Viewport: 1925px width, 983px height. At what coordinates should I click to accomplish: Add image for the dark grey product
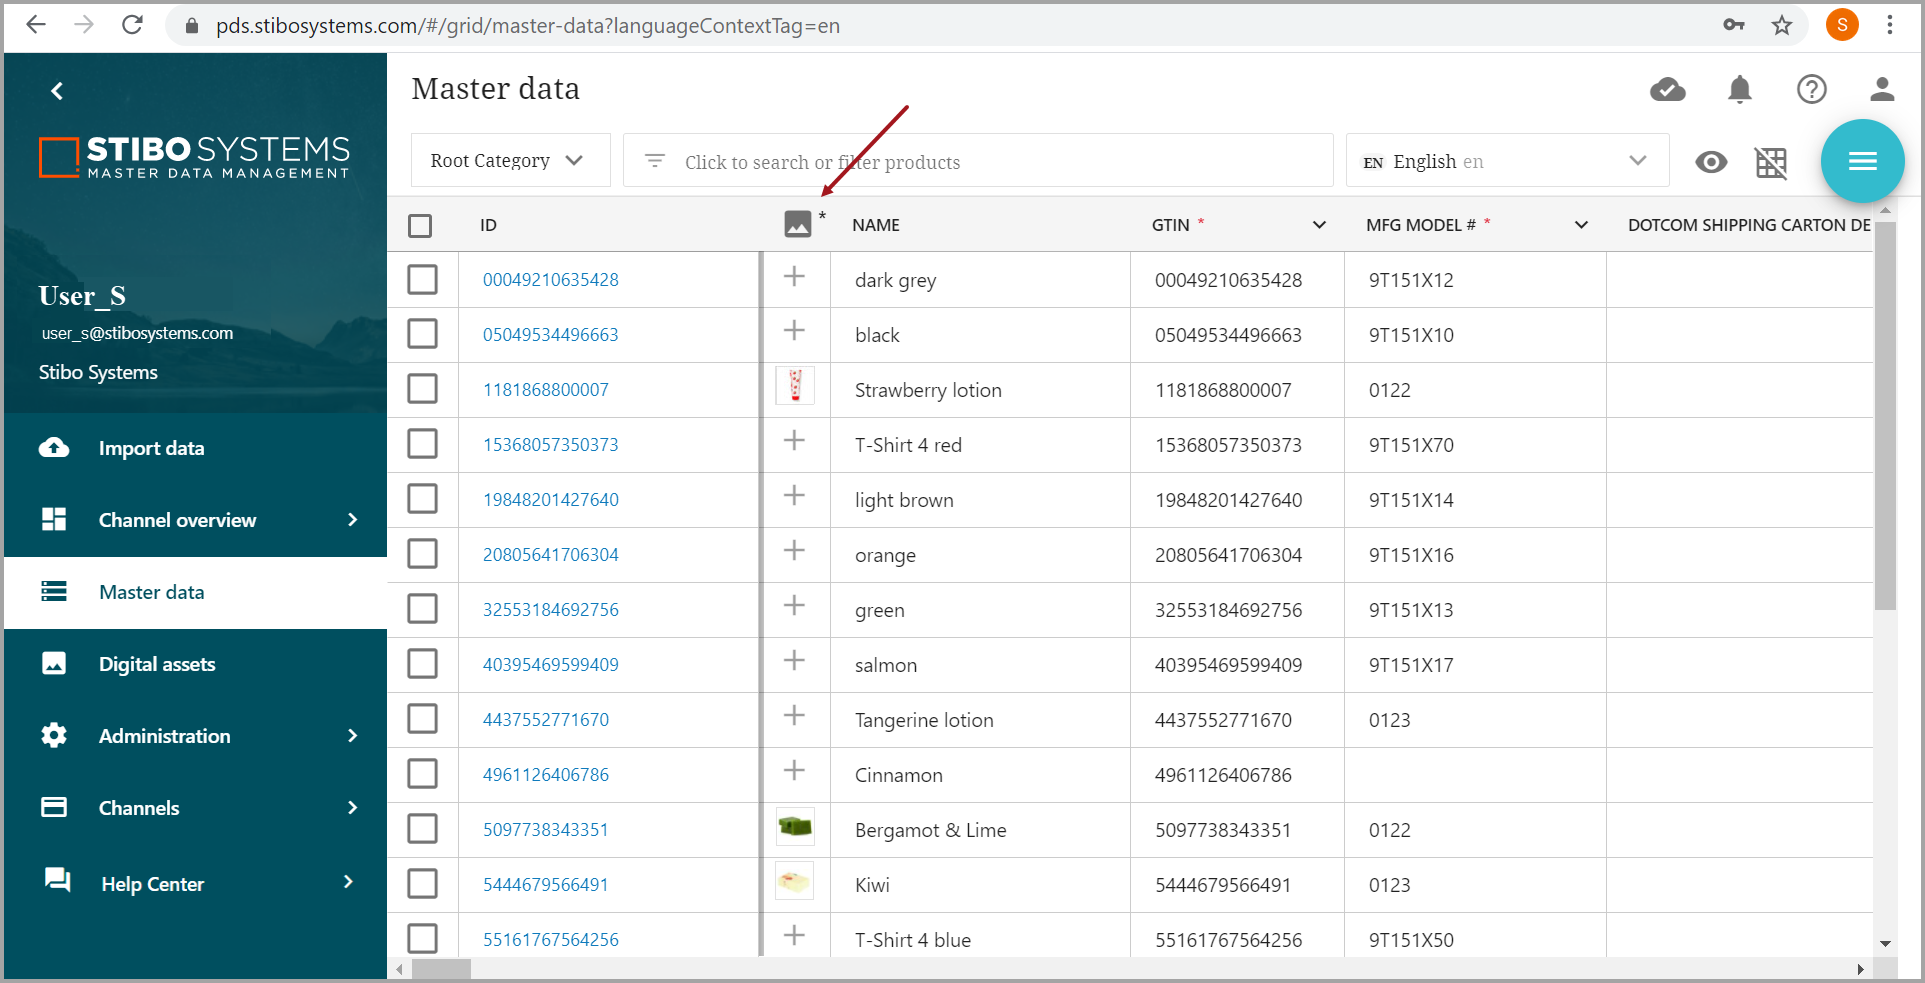tap(794, 277)
